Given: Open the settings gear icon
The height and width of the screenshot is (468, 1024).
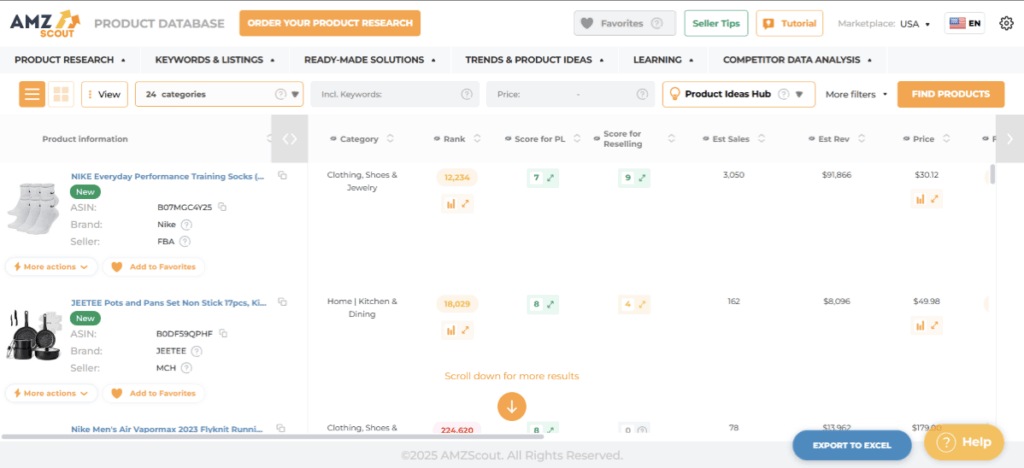Looking at the screenshot, I should pos(1006,23).
